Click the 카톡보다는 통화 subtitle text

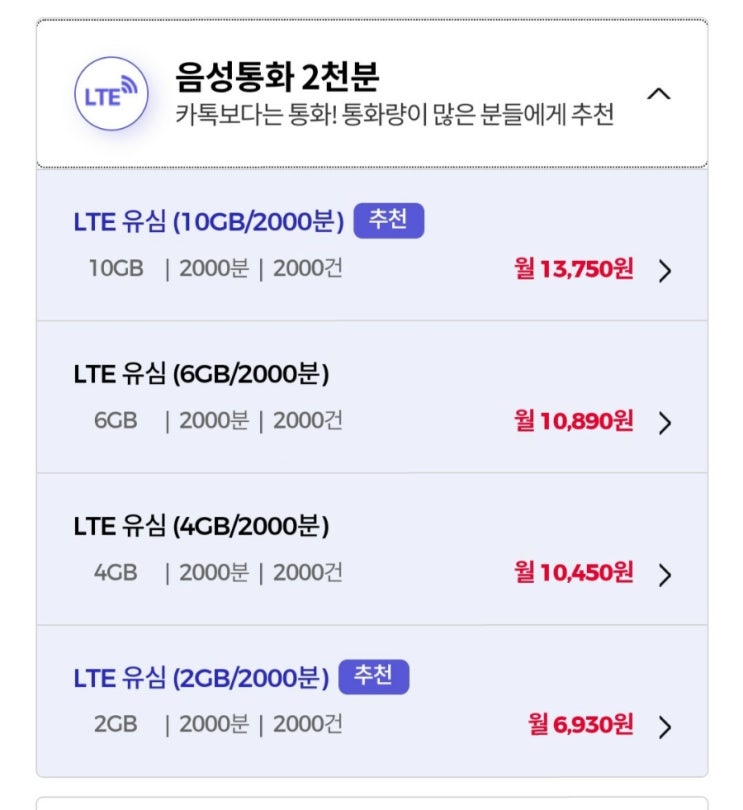click(394, 116)
